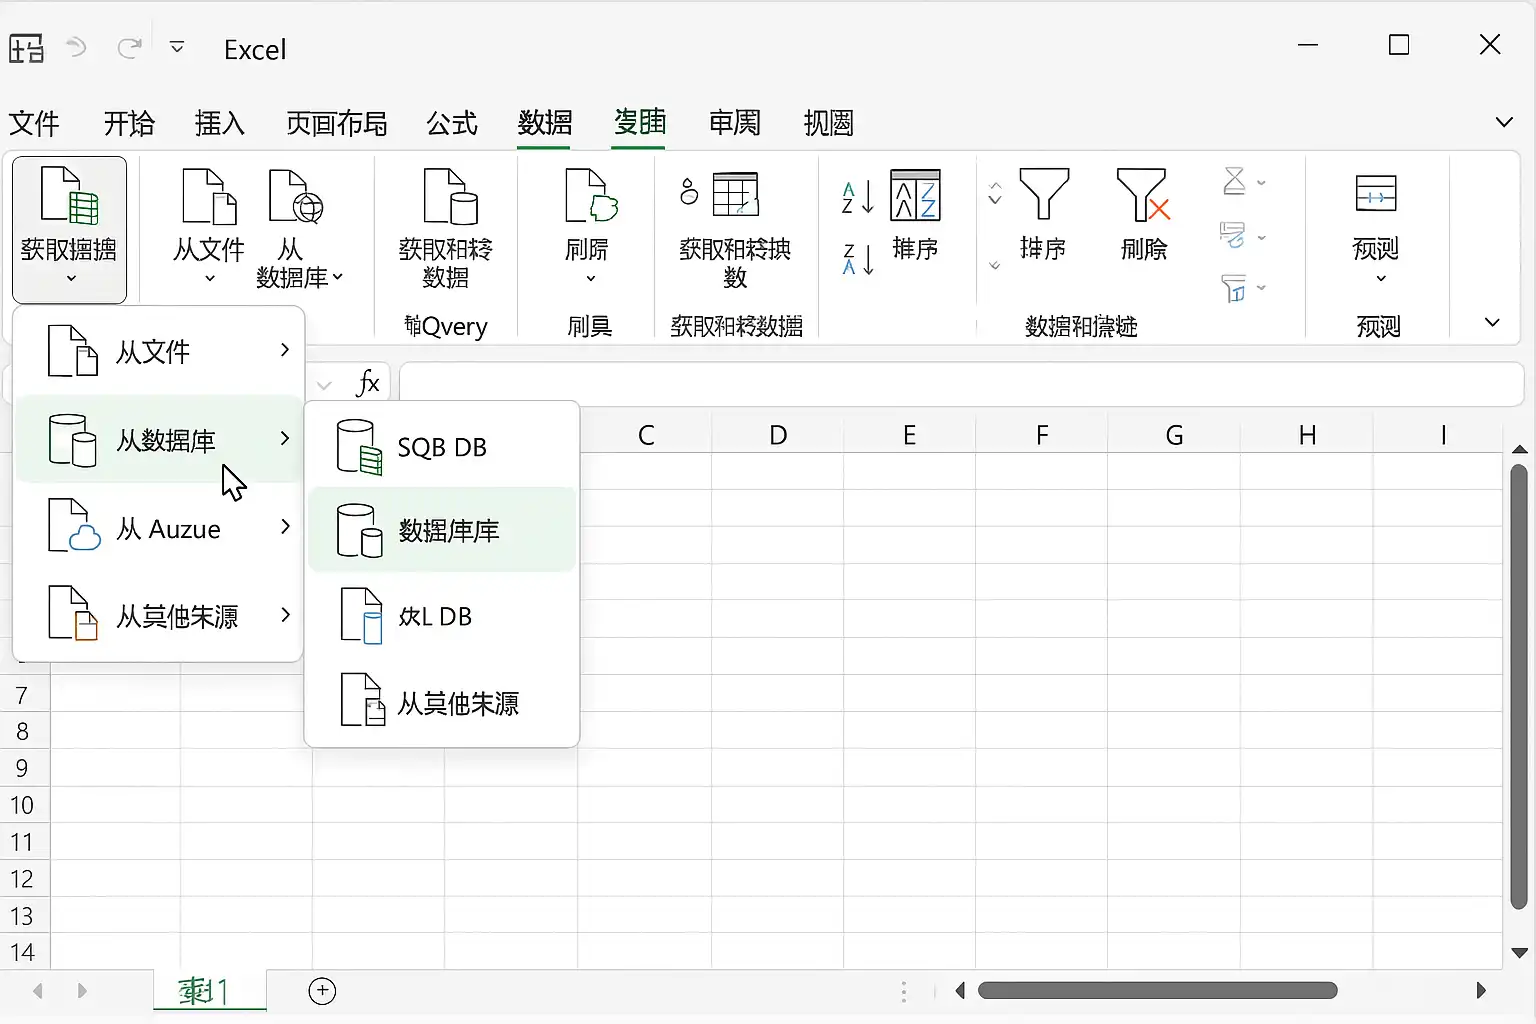Open the AZ sort dialog icon
Screen dimensions: 1536x1024
point(915,194)
